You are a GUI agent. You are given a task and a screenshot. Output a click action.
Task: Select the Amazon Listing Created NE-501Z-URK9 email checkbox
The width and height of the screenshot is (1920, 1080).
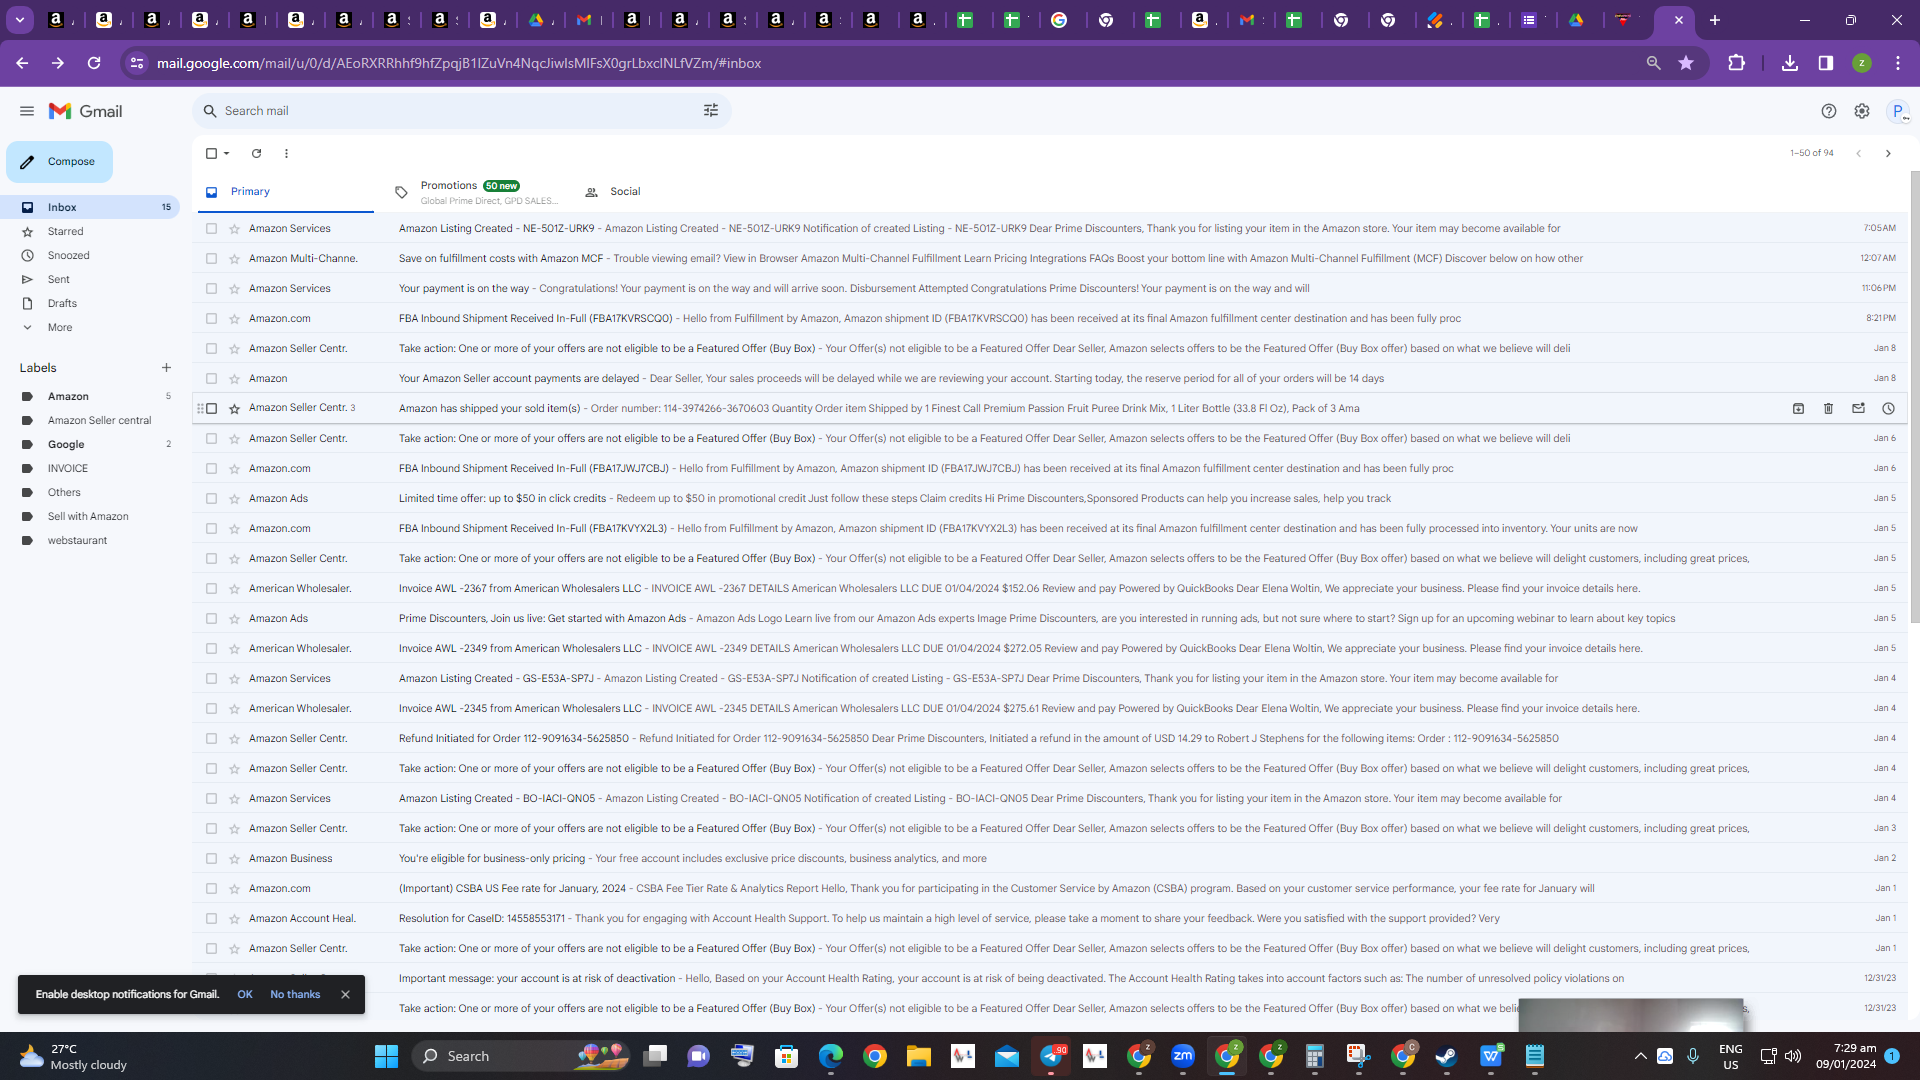point(211,229)
